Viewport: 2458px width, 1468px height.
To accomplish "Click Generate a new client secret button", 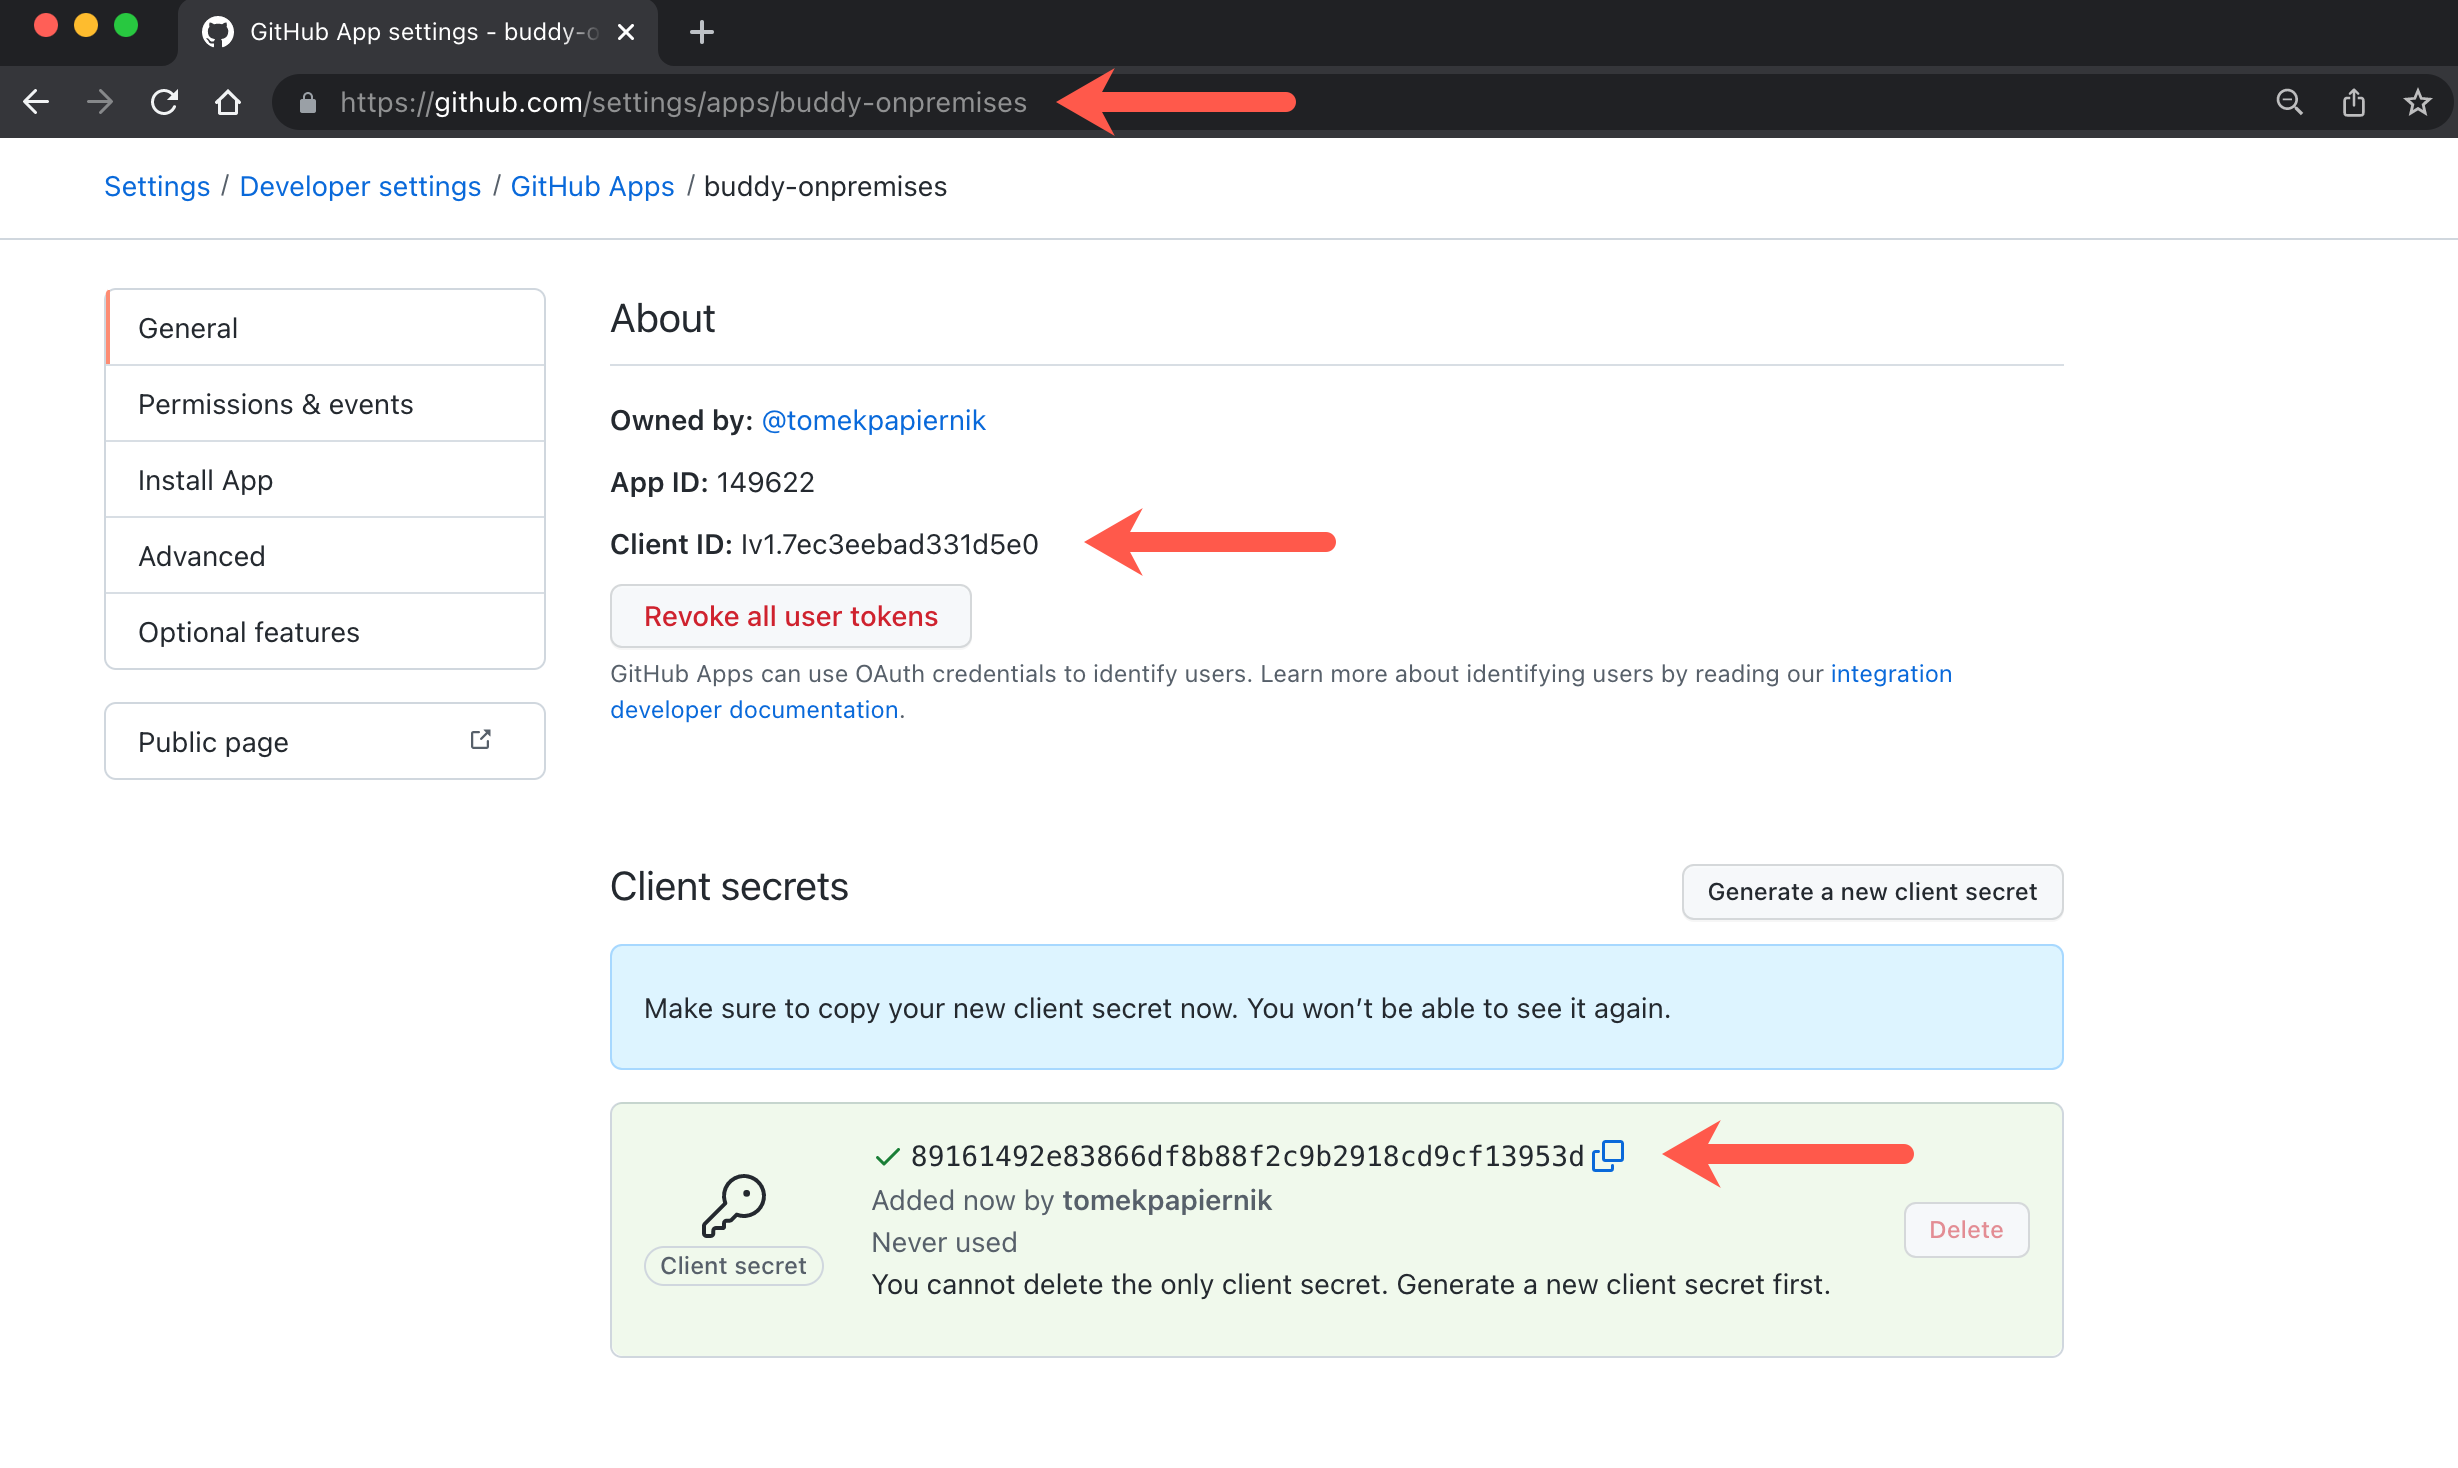I will click(1871, 891).
